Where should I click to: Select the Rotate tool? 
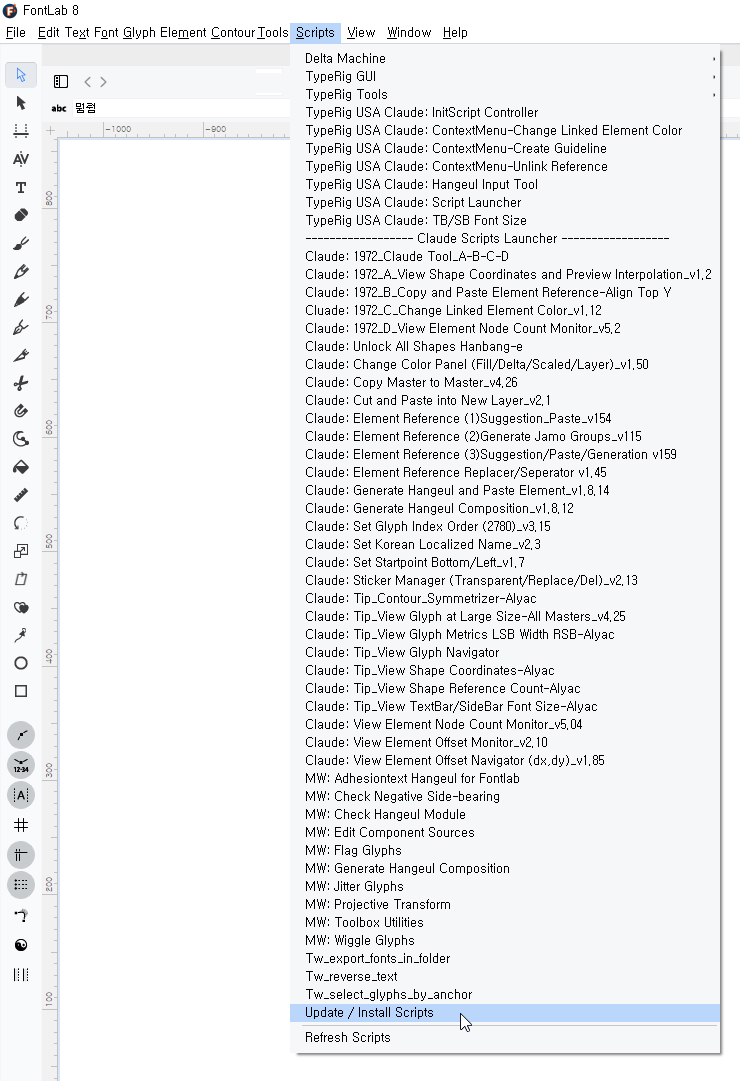coord(21,523)
